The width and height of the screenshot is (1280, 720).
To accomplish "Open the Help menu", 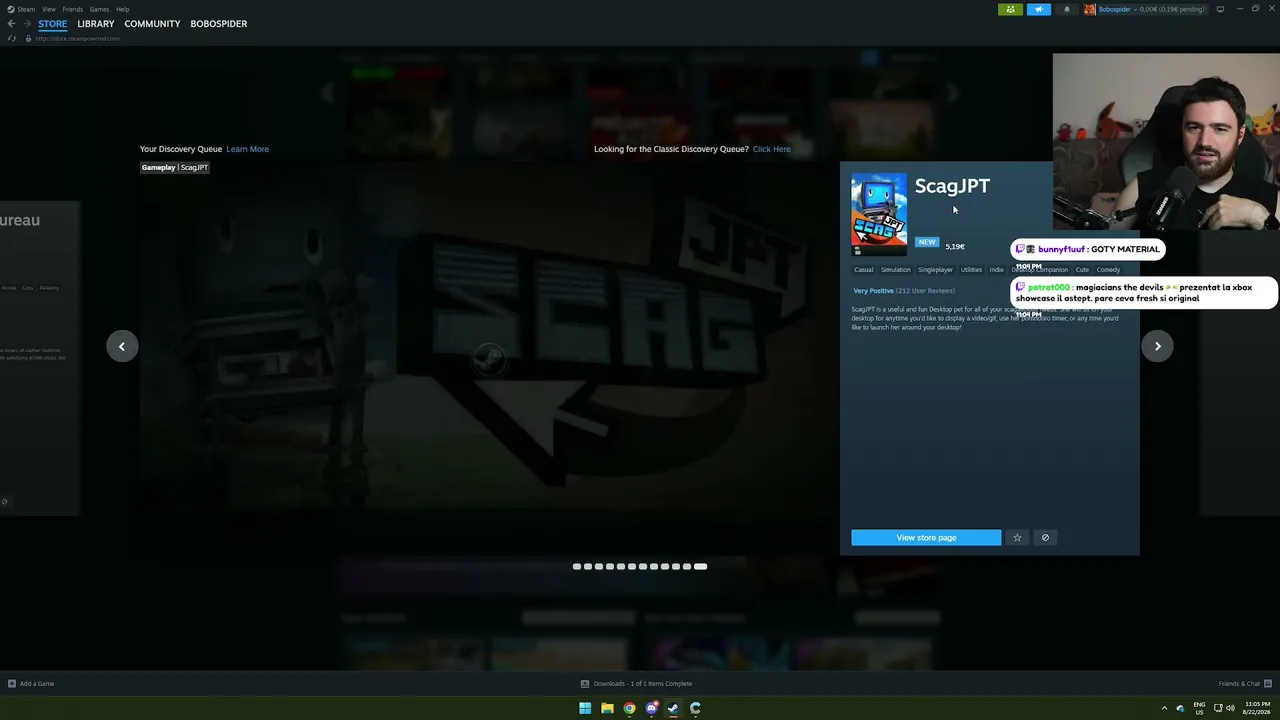I will pos(122,9).
